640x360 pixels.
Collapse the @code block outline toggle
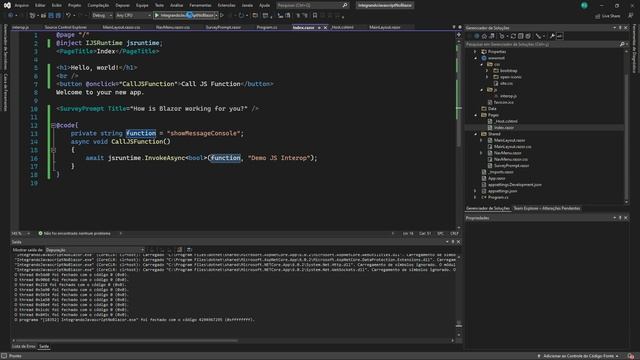click(53, 125)
